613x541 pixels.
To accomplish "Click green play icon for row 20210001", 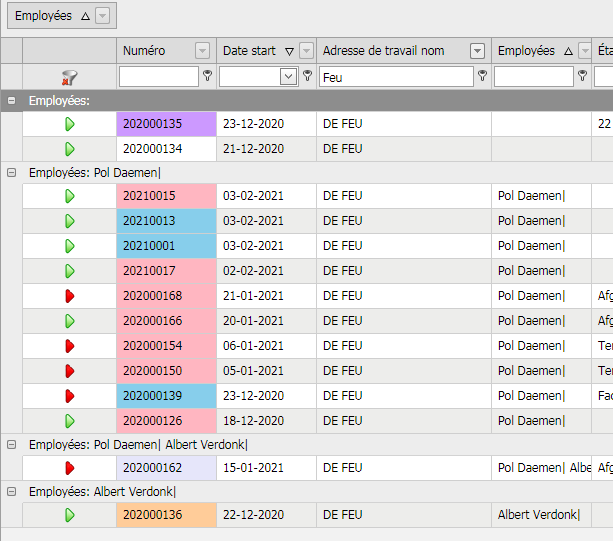I will tap(70, 246).
